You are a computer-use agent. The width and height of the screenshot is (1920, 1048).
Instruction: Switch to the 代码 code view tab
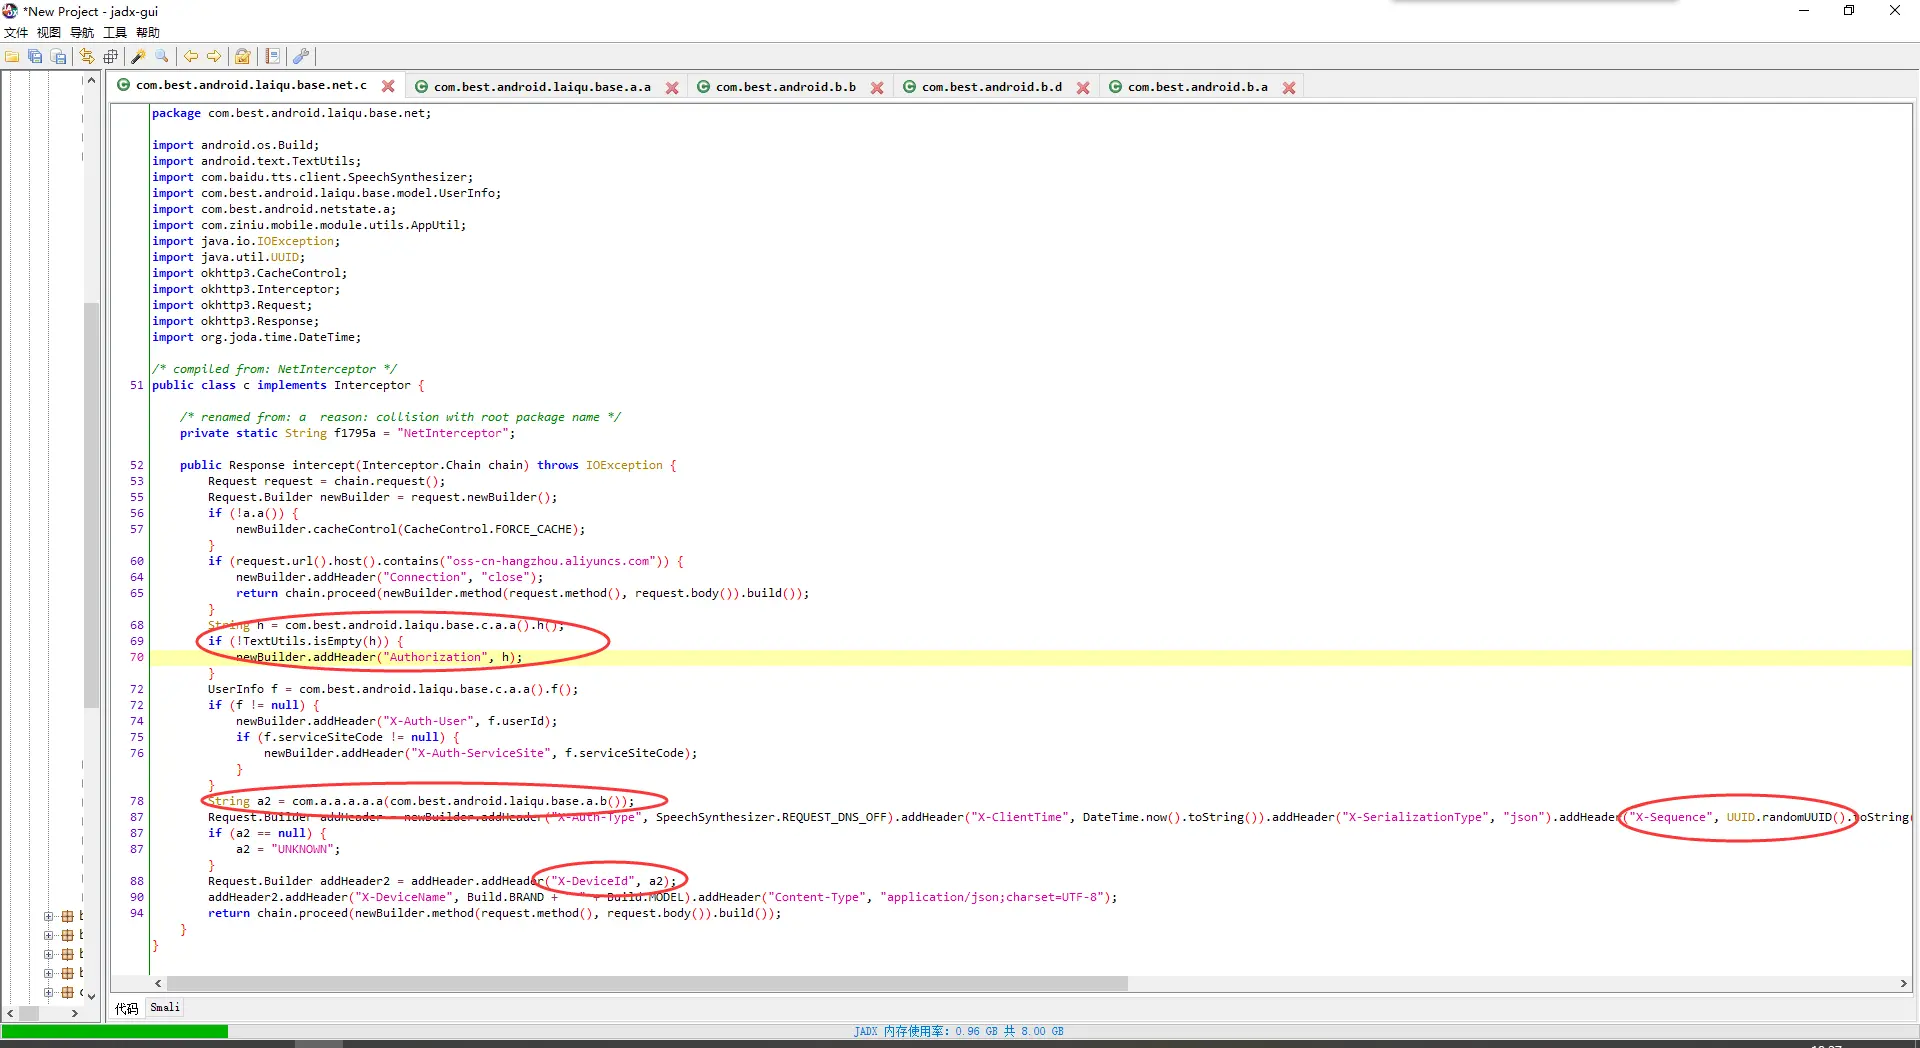point(127,1008)
